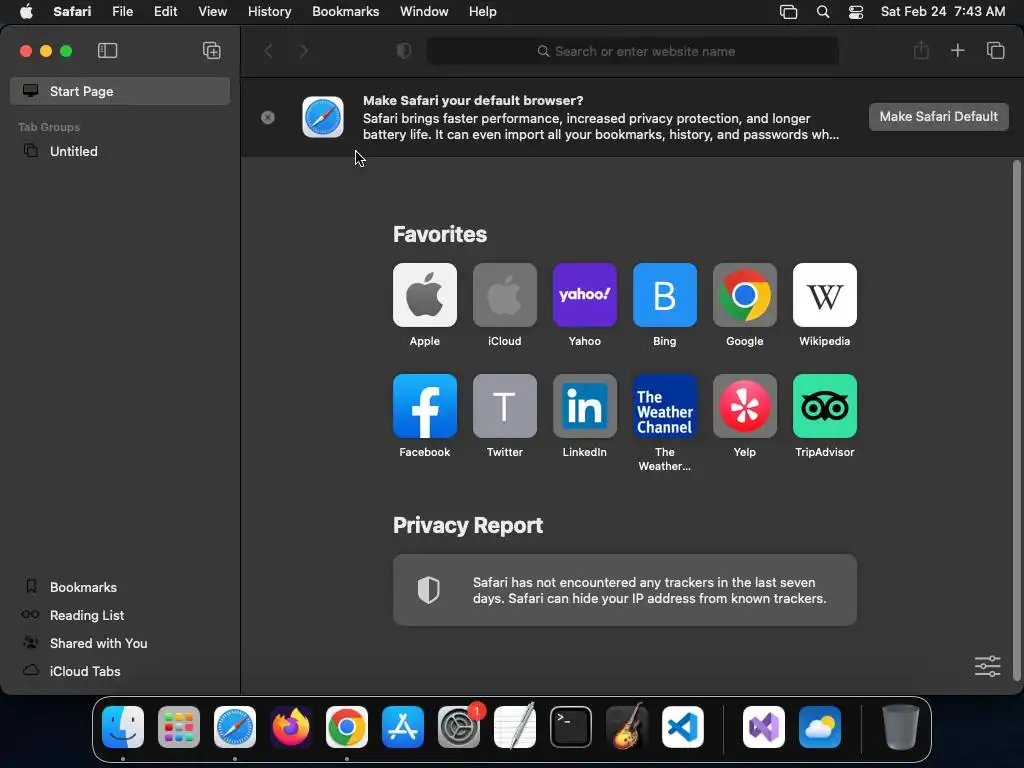
Task: Open Bookmarks in sidebar
Action: coord(120,587)
